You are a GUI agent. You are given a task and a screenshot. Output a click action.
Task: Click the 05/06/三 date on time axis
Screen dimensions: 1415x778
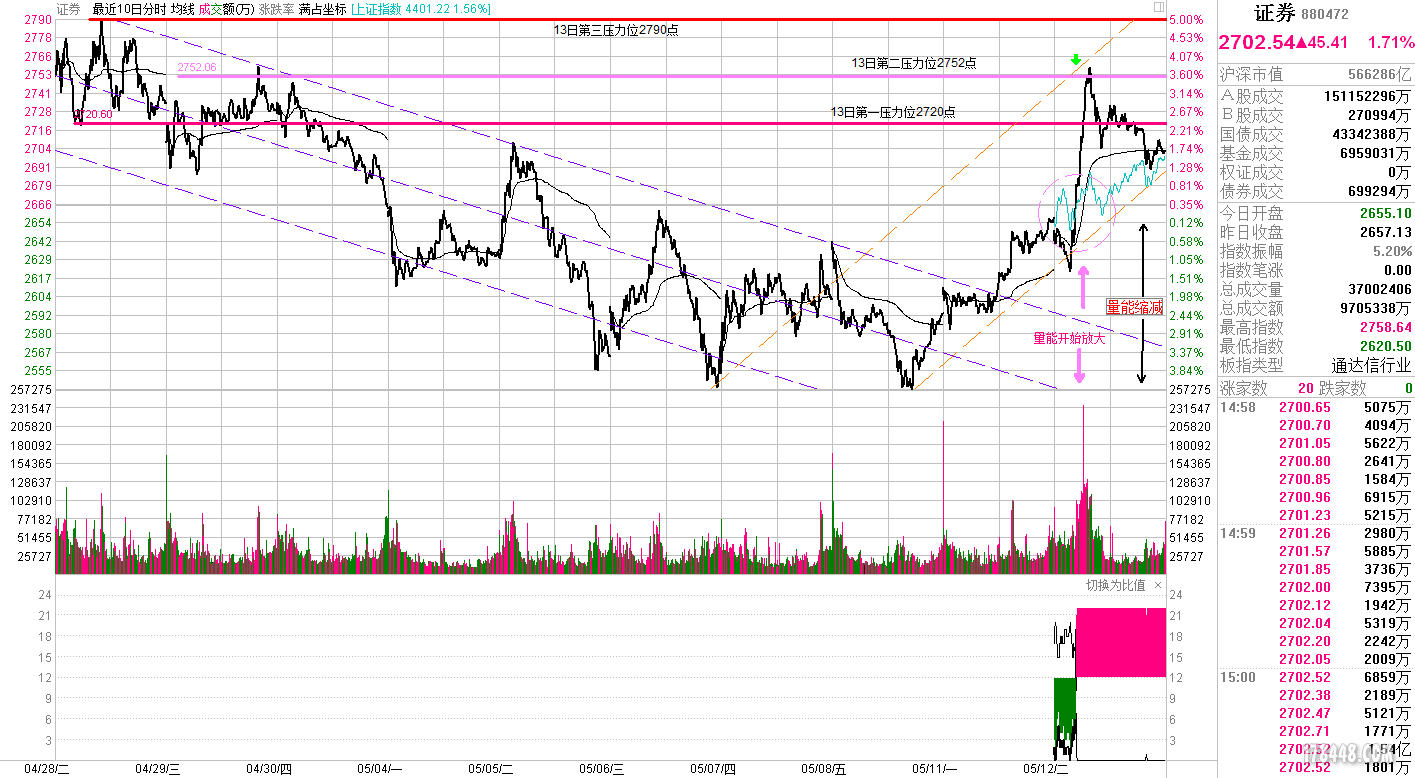[601, 769]
